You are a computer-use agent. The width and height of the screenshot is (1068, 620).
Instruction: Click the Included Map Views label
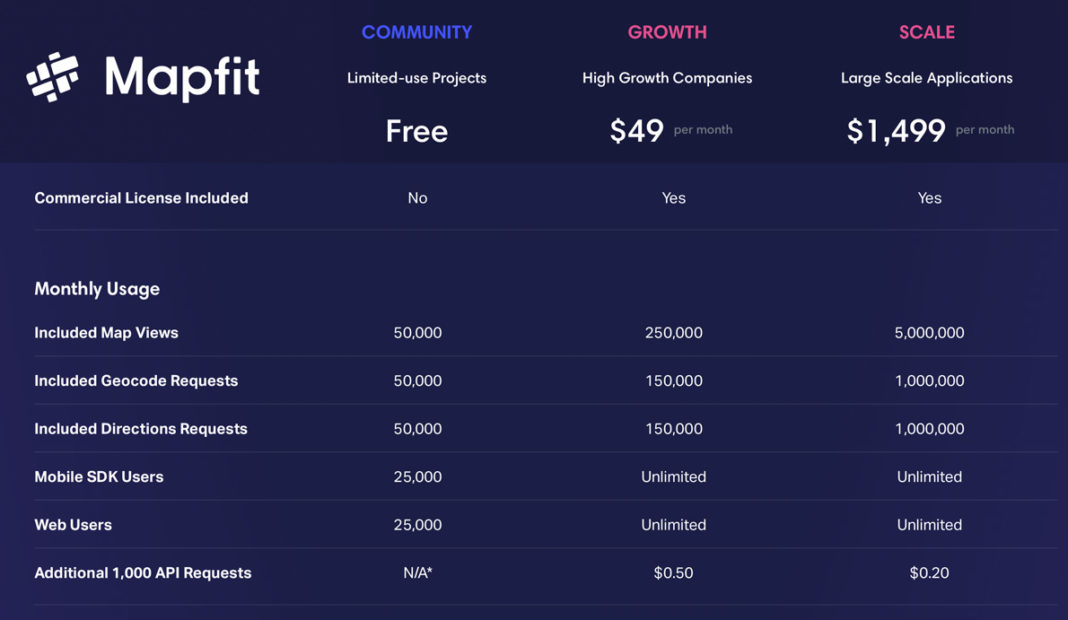(x=106, y=332)
